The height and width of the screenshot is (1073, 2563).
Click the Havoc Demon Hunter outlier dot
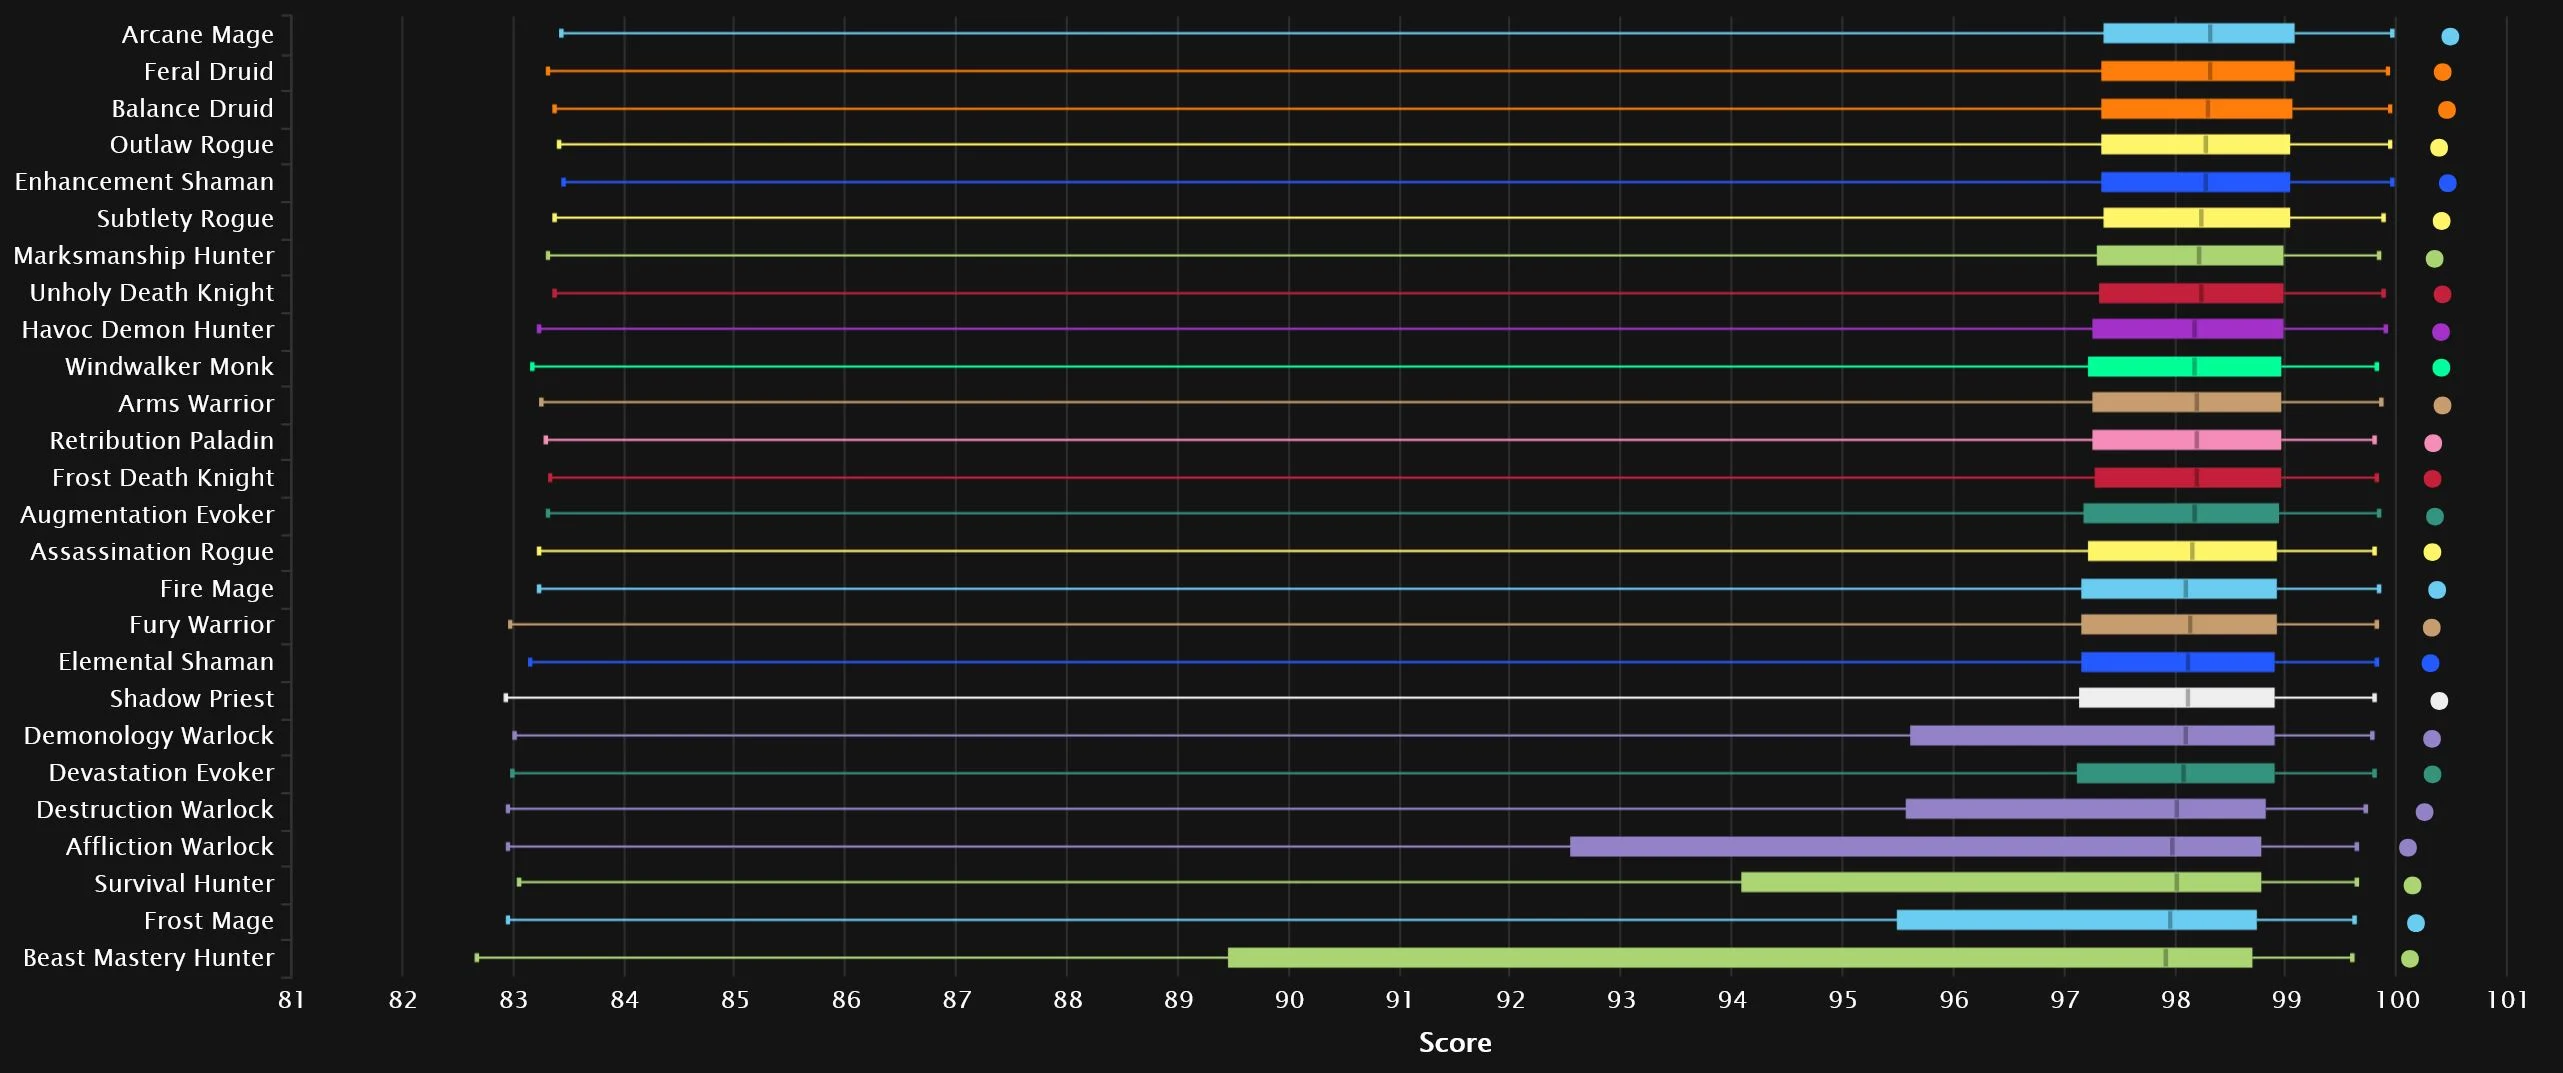[2440, 332]
